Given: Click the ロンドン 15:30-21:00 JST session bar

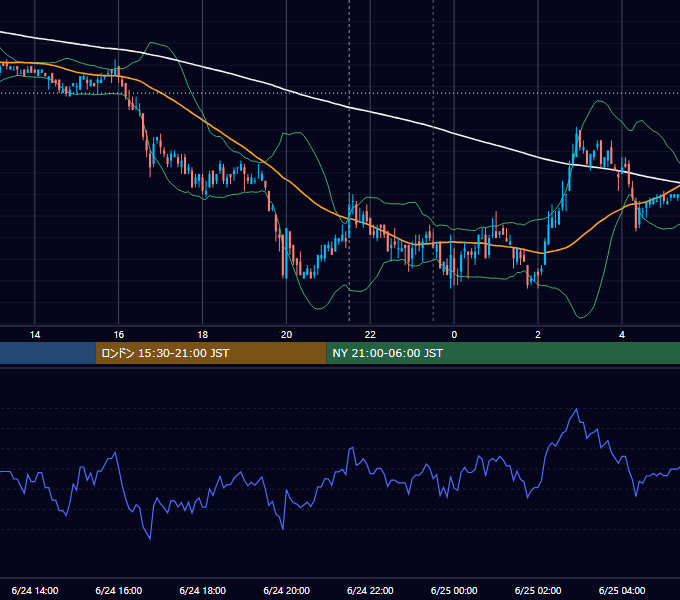Looking at the screenshot, I should pyautogui.click(x=211, y=353).
